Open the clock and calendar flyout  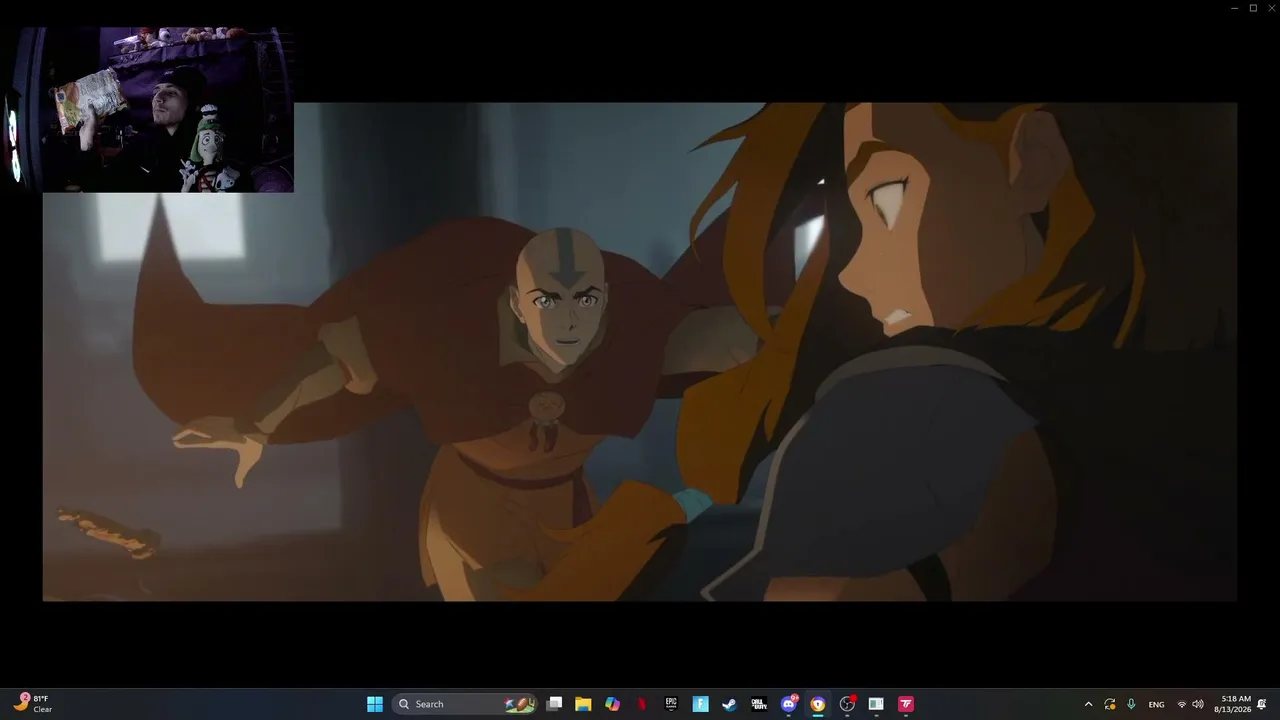click(x=1232, y=704)
